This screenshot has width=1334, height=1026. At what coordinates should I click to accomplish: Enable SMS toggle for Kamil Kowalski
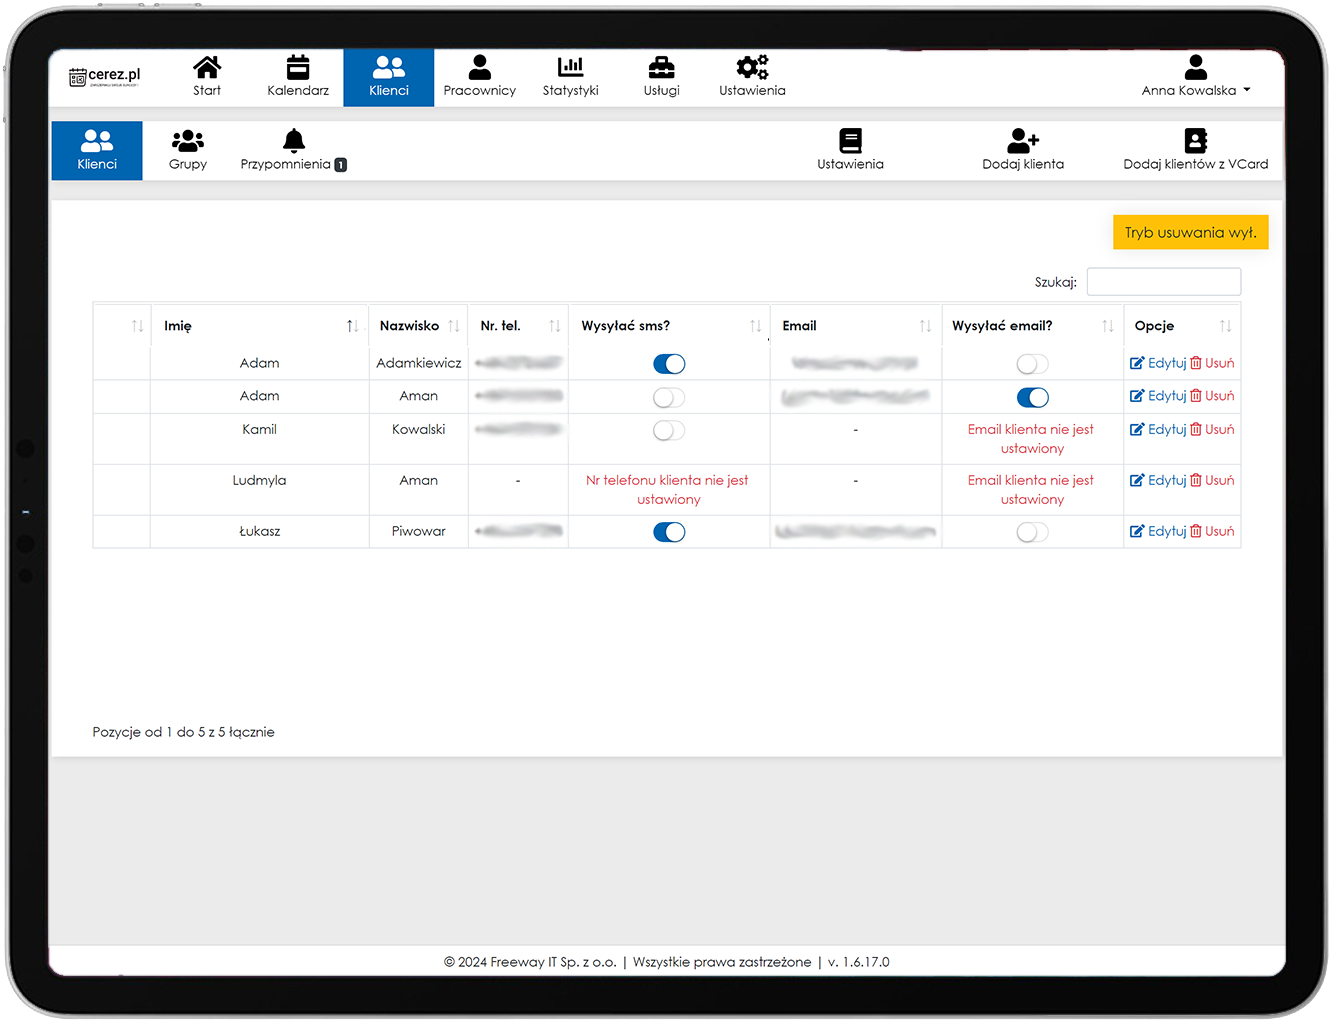669,431
